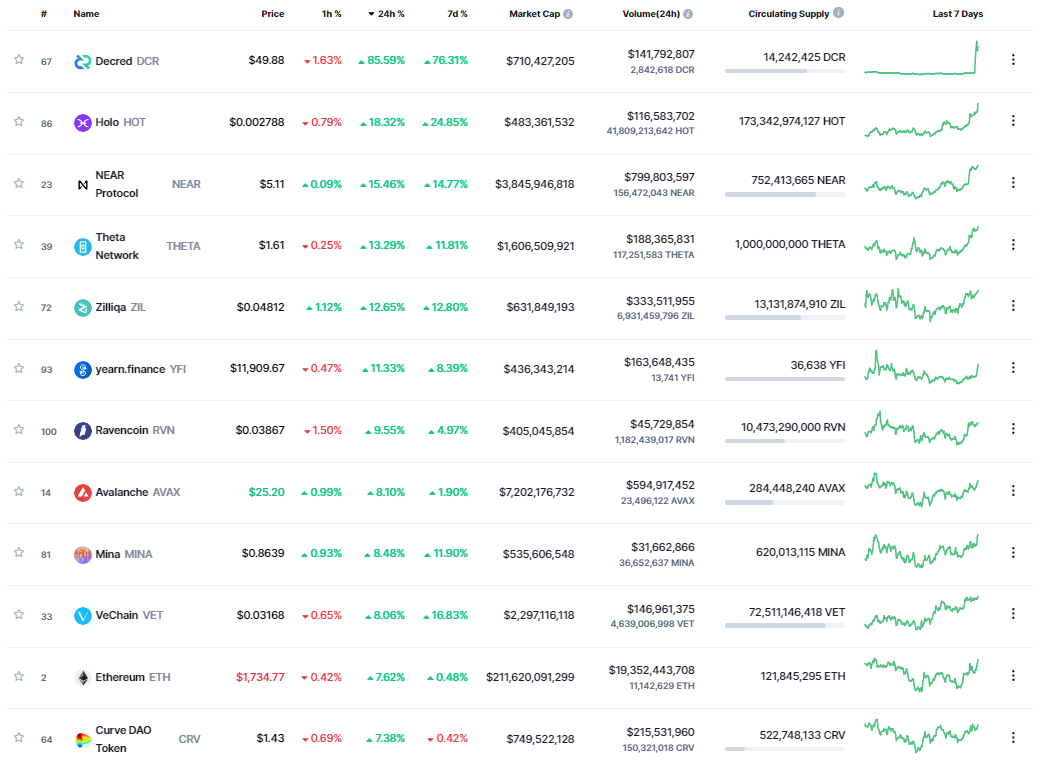
Task: Click the NEAR Protocol logo icon
Action: click(83, 185)
